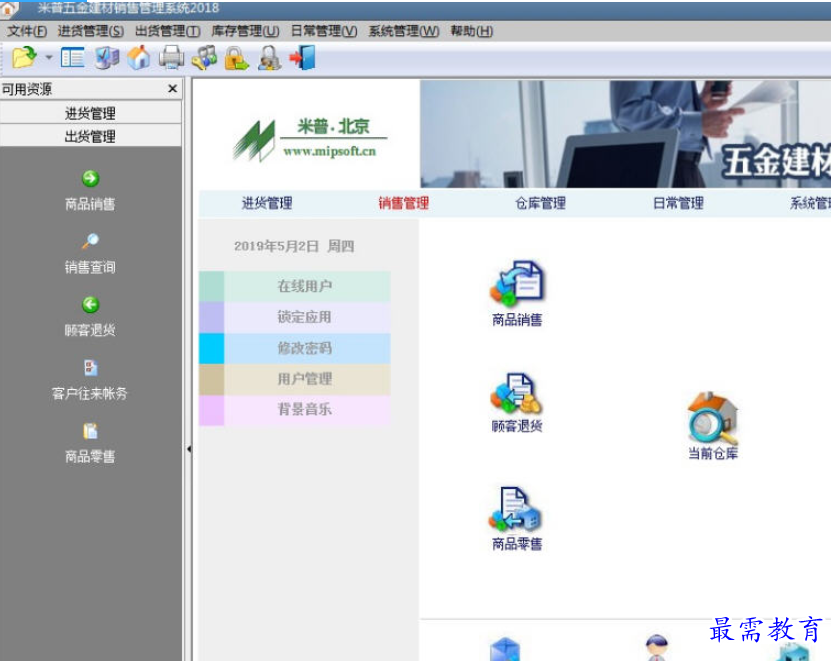831x661 pixels.
Task: Open 商品零售 icon in main panel
Action: click(x=517, y=519)
